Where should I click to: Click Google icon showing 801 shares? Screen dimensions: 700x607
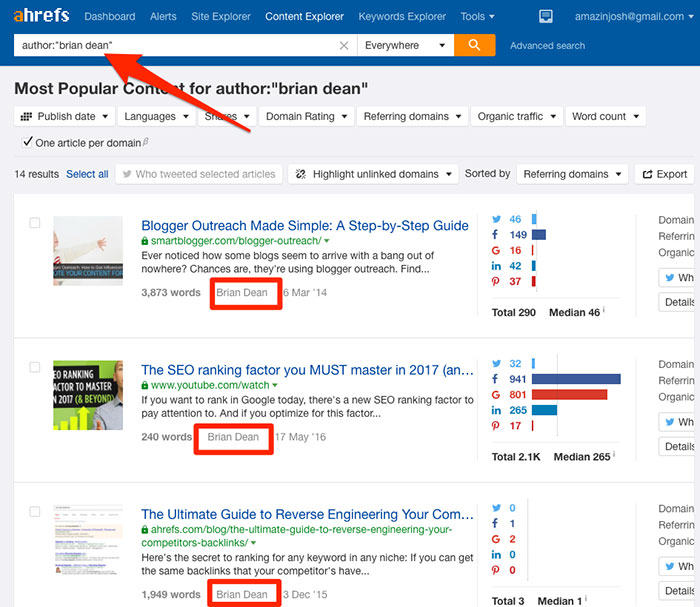[x=496, y=395]
